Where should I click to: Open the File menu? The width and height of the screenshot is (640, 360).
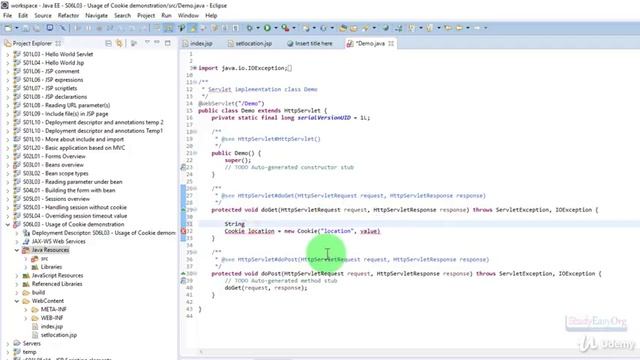8,16
